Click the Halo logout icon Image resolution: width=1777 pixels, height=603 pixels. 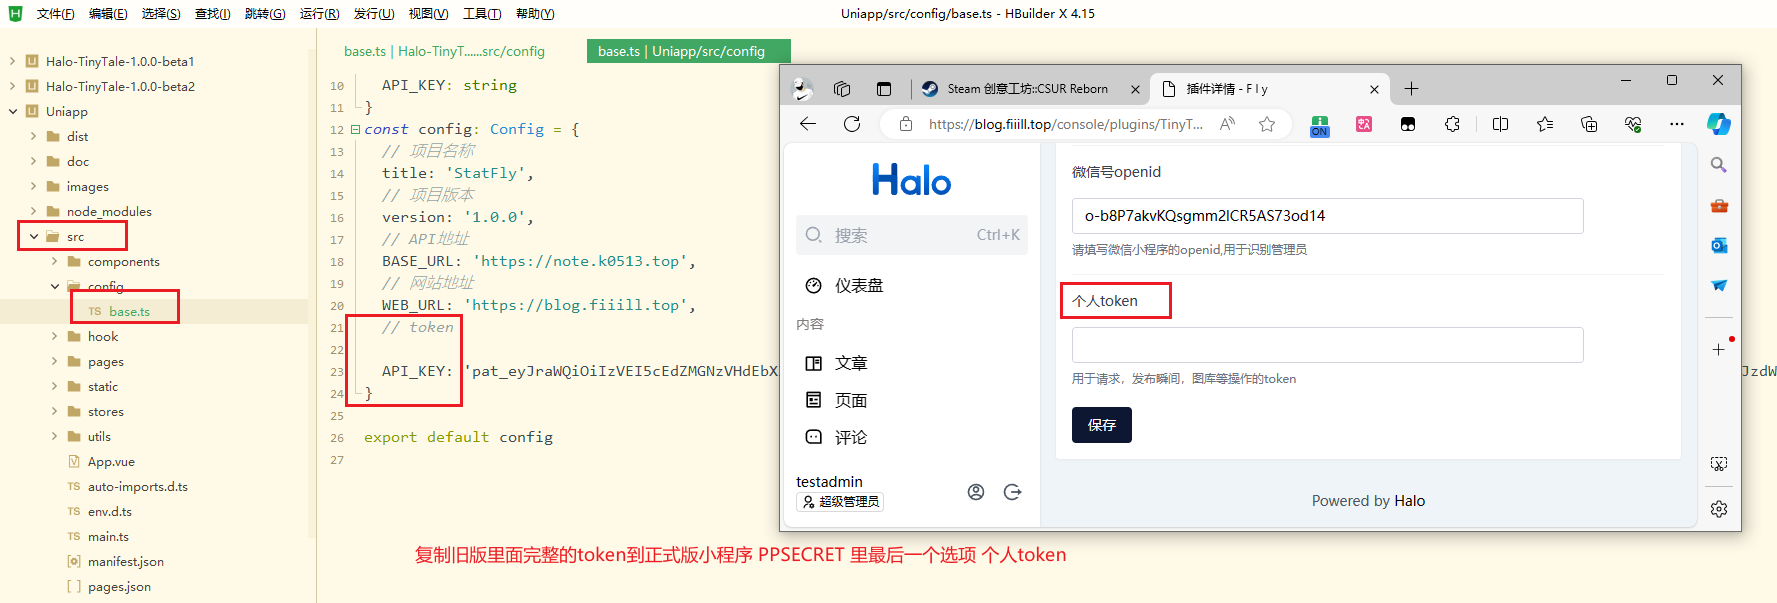(x=1012, y=492)
